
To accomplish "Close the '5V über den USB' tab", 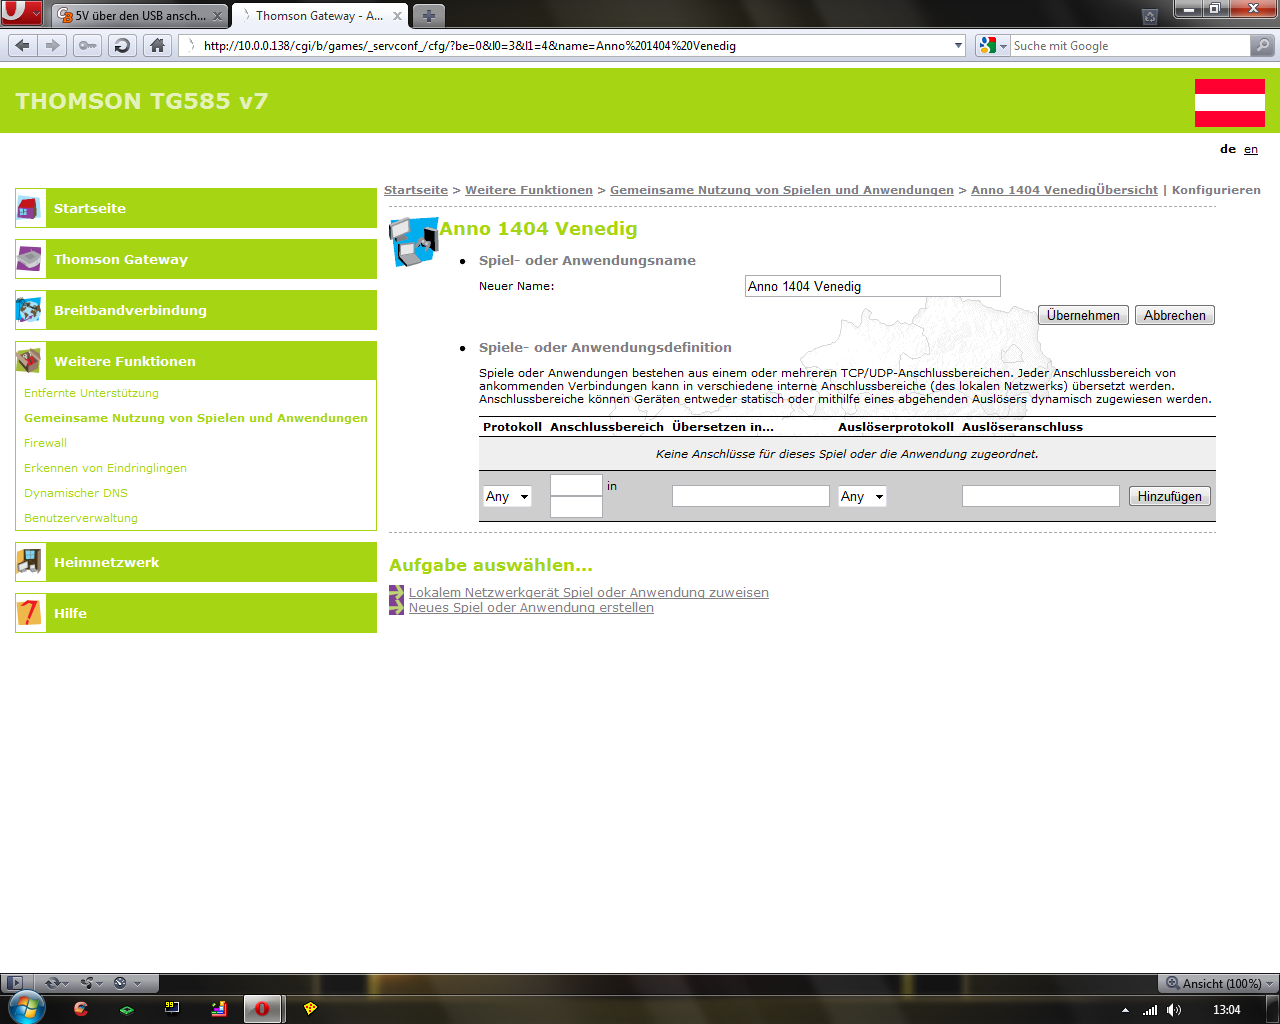I will pos(217,16).
